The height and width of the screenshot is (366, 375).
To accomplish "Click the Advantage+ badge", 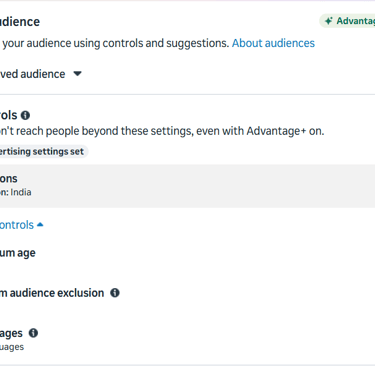I will pos(348,21).
